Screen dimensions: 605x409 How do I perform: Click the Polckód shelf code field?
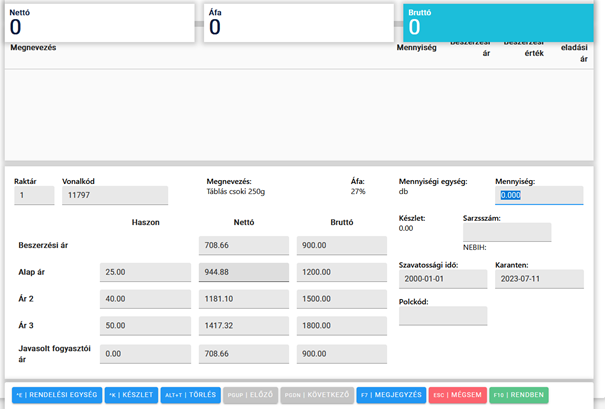click(x=443, y=316)
